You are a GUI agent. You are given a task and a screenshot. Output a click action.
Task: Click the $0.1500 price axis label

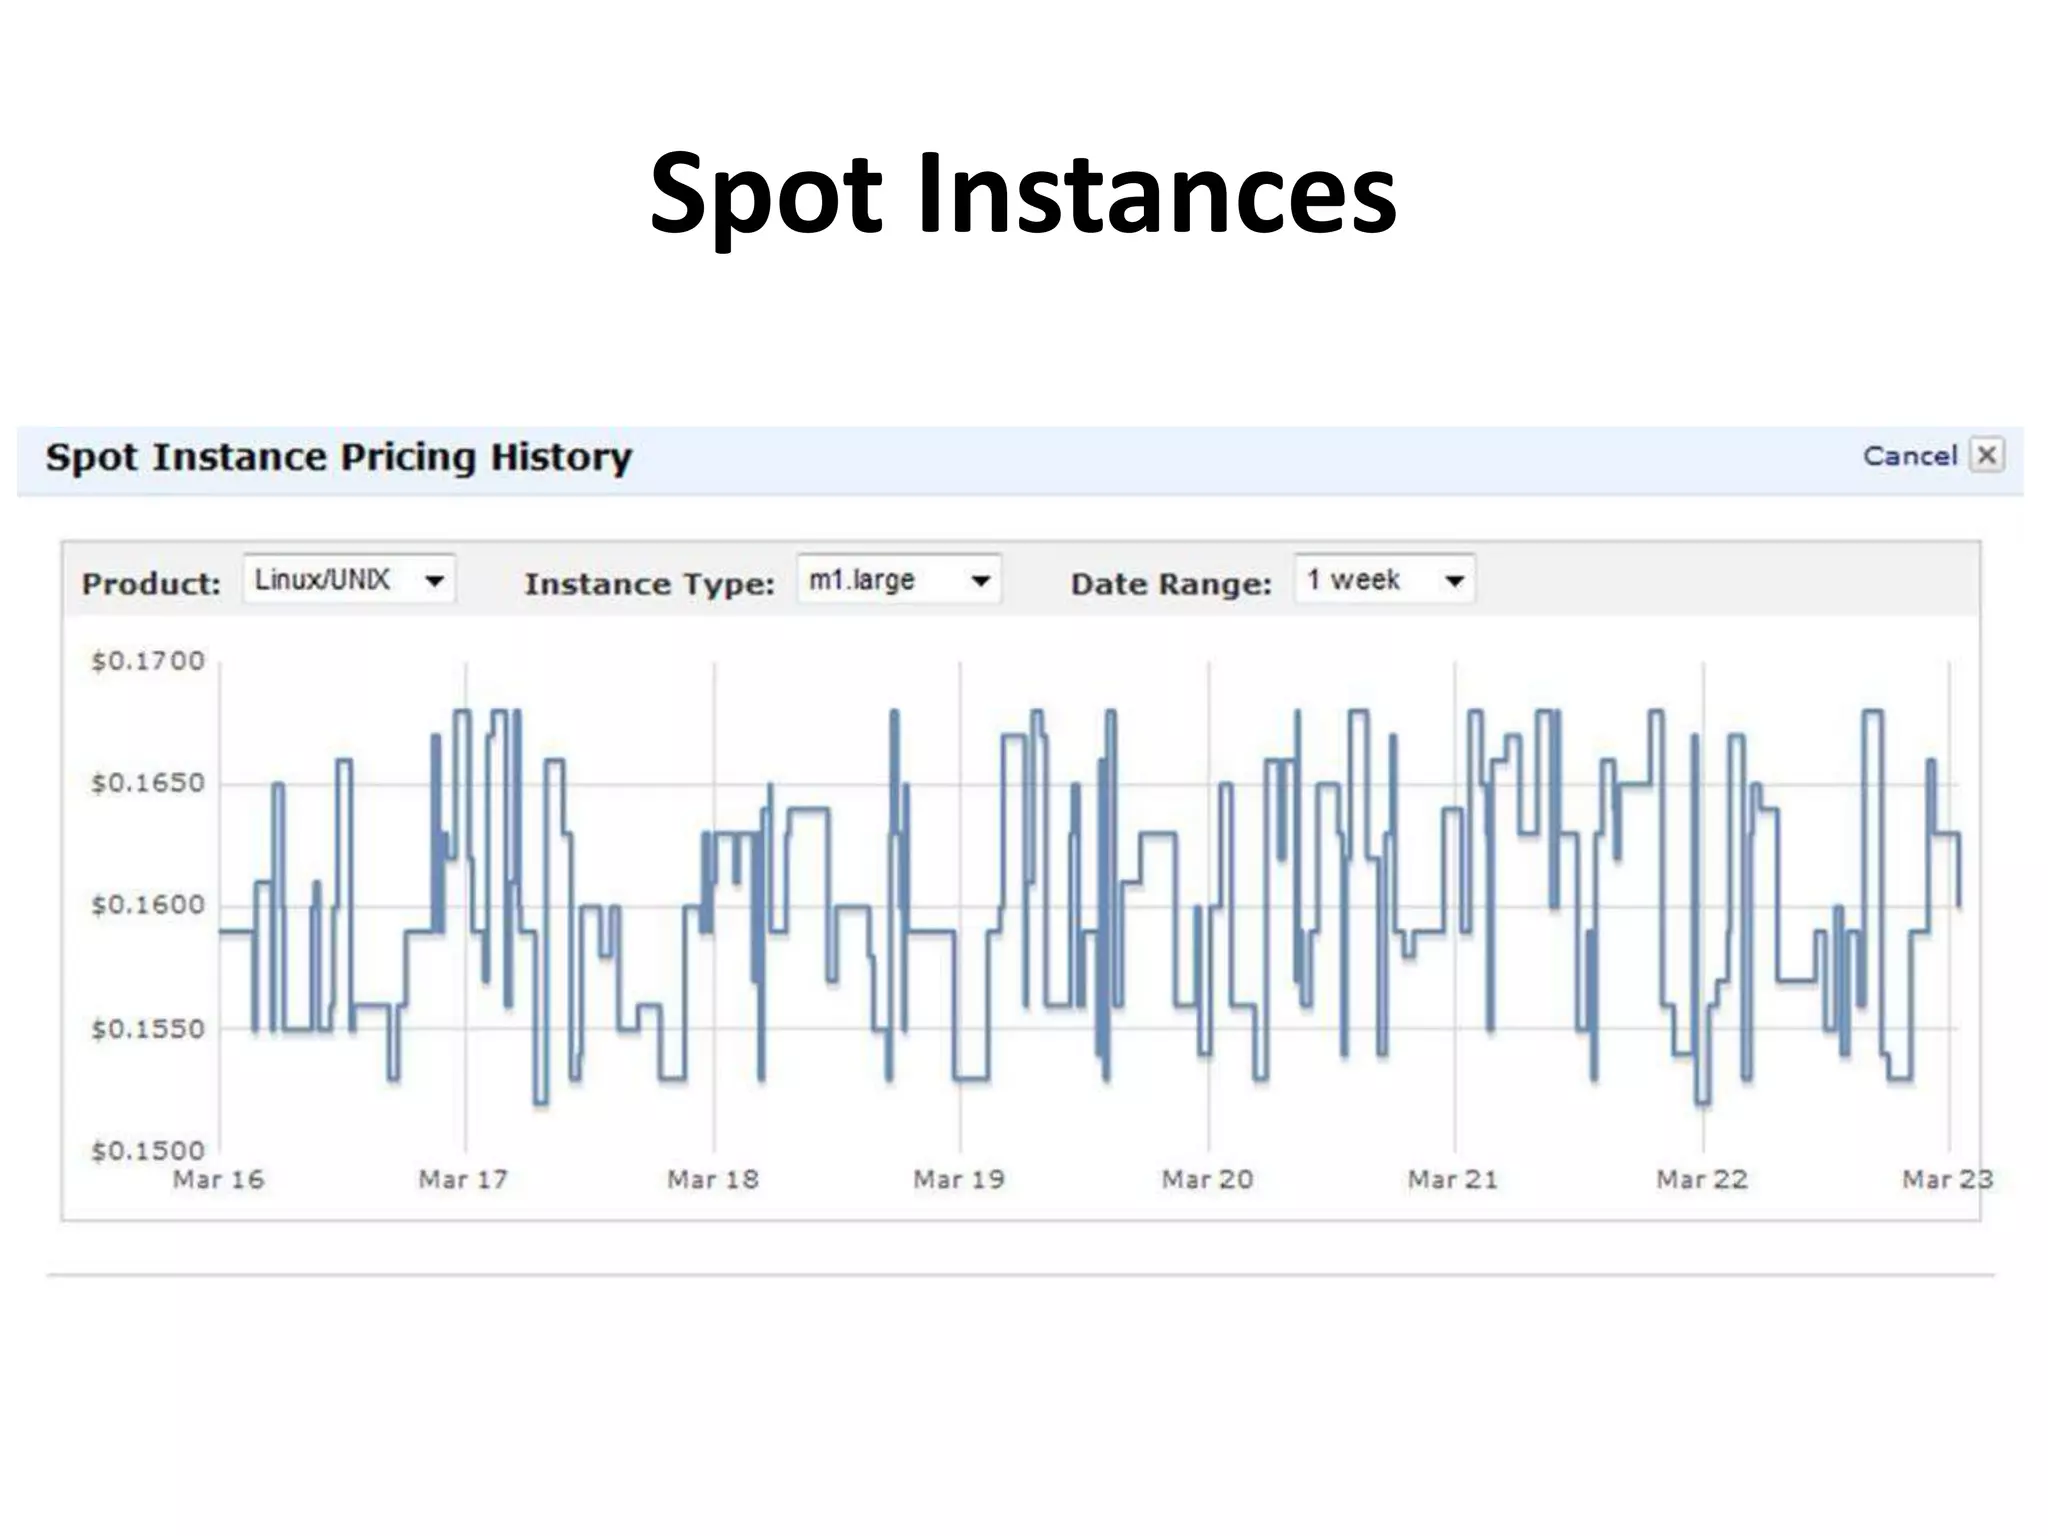[x=148, y=1150]
